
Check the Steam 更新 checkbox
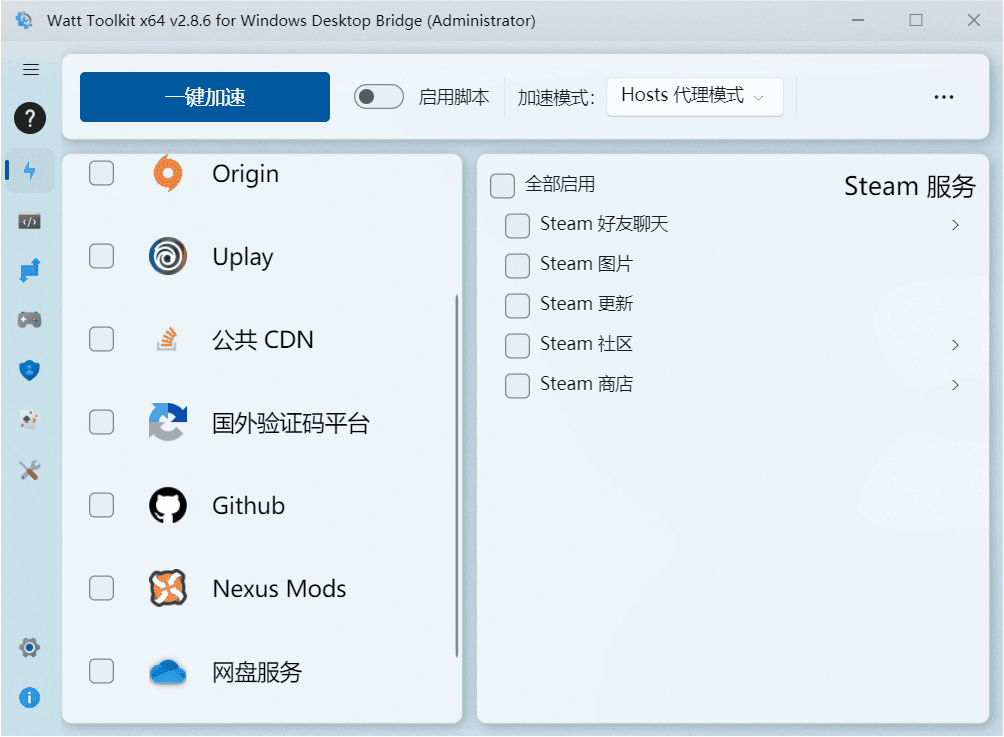pos(517,305)
